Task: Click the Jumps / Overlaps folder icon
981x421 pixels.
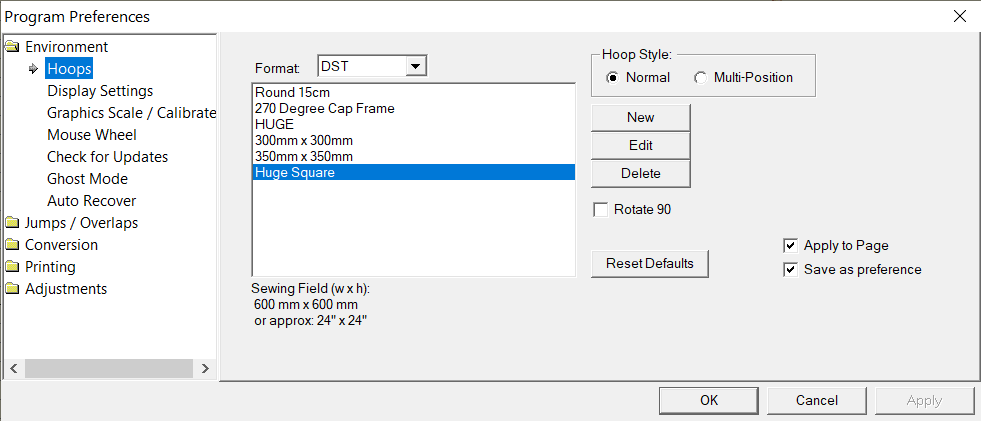Action: (13, 223)
